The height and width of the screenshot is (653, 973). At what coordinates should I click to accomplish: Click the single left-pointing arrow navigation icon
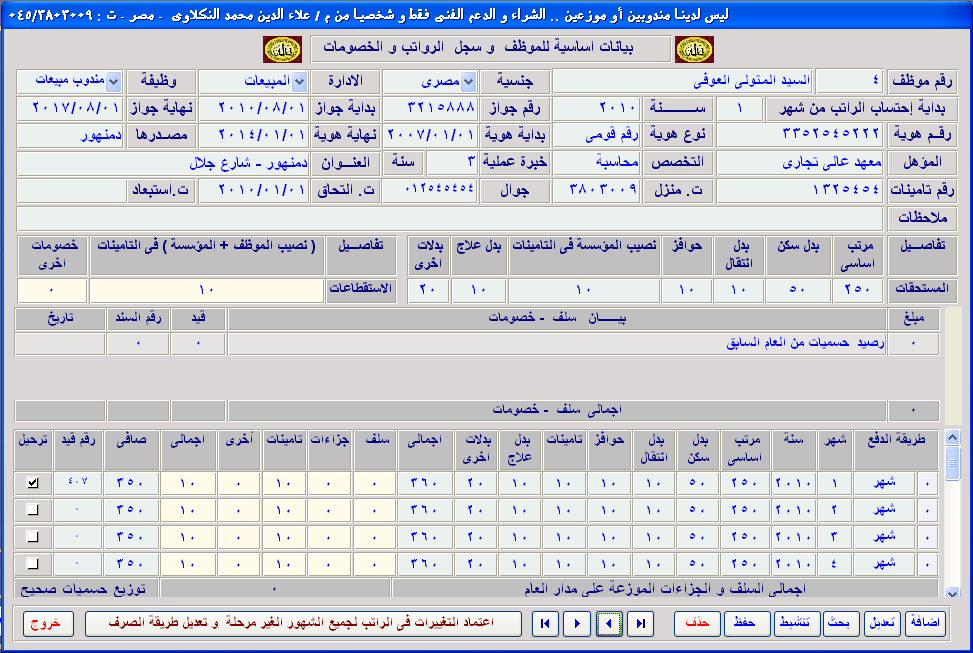pos(609,623)
